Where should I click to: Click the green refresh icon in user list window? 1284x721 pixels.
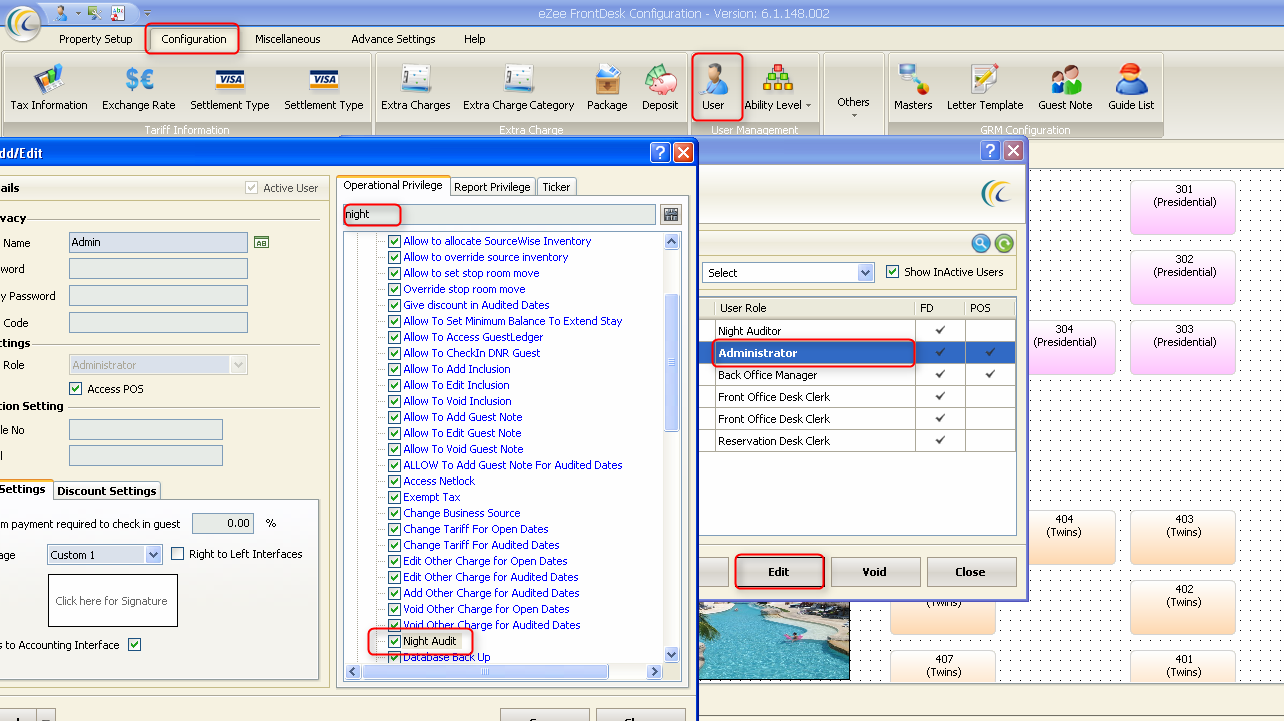[1003, 243]
